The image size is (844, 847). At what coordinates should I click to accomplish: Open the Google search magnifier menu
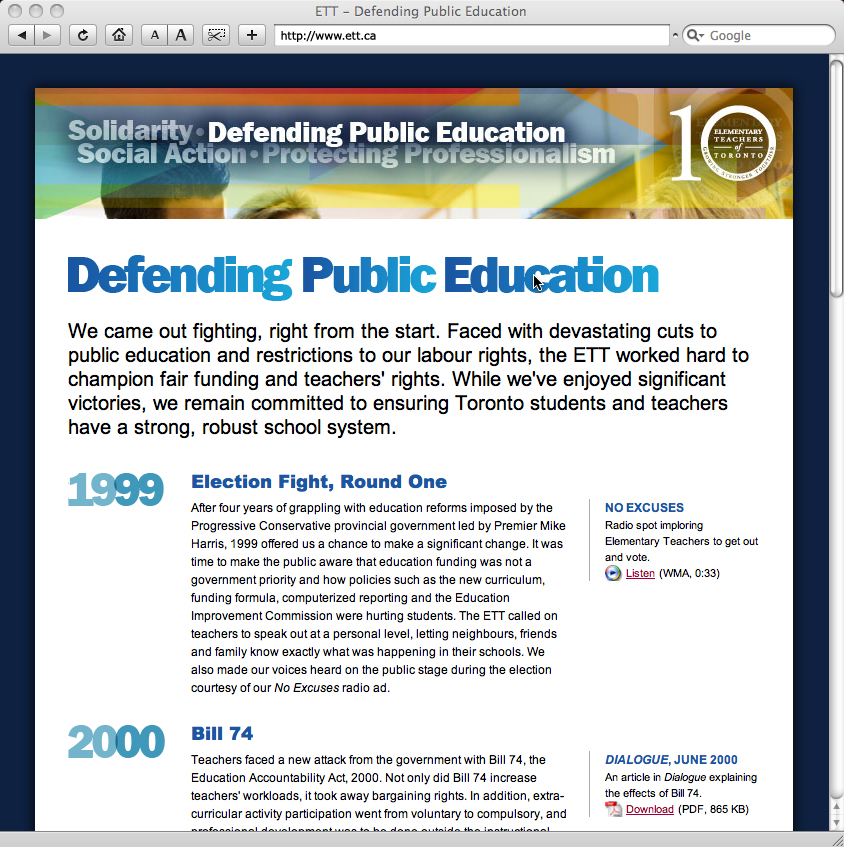coord(695,36)
